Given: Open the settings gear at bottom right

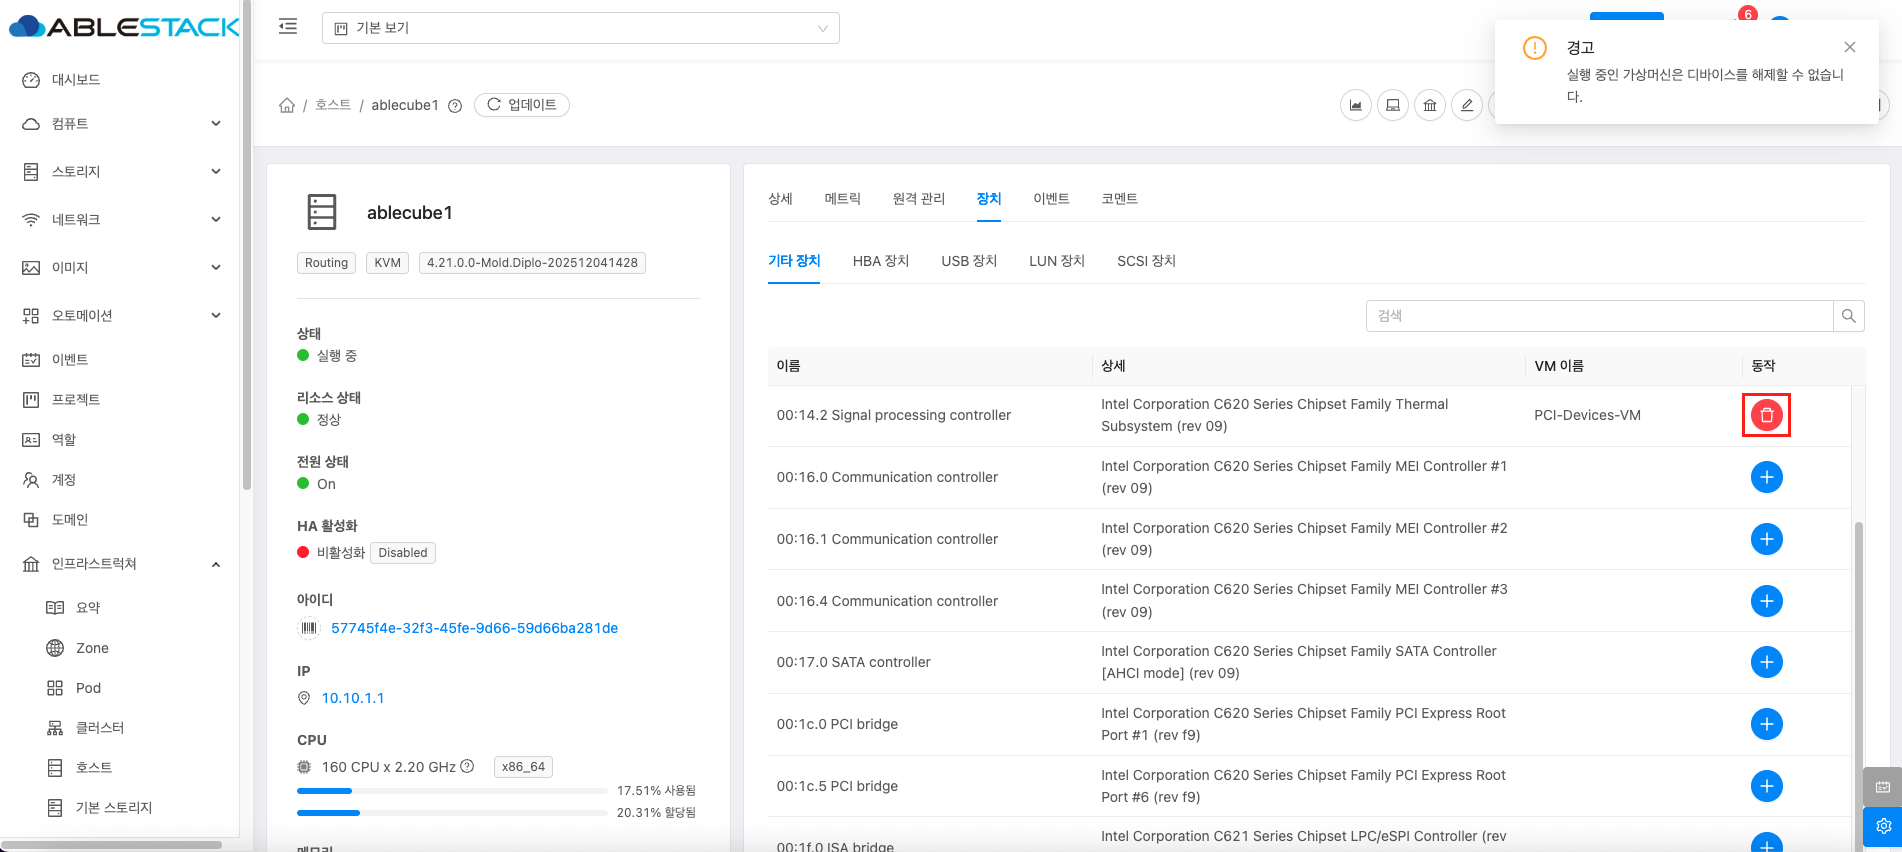Looking at the screenshot, I should (x=1883, y=826).
